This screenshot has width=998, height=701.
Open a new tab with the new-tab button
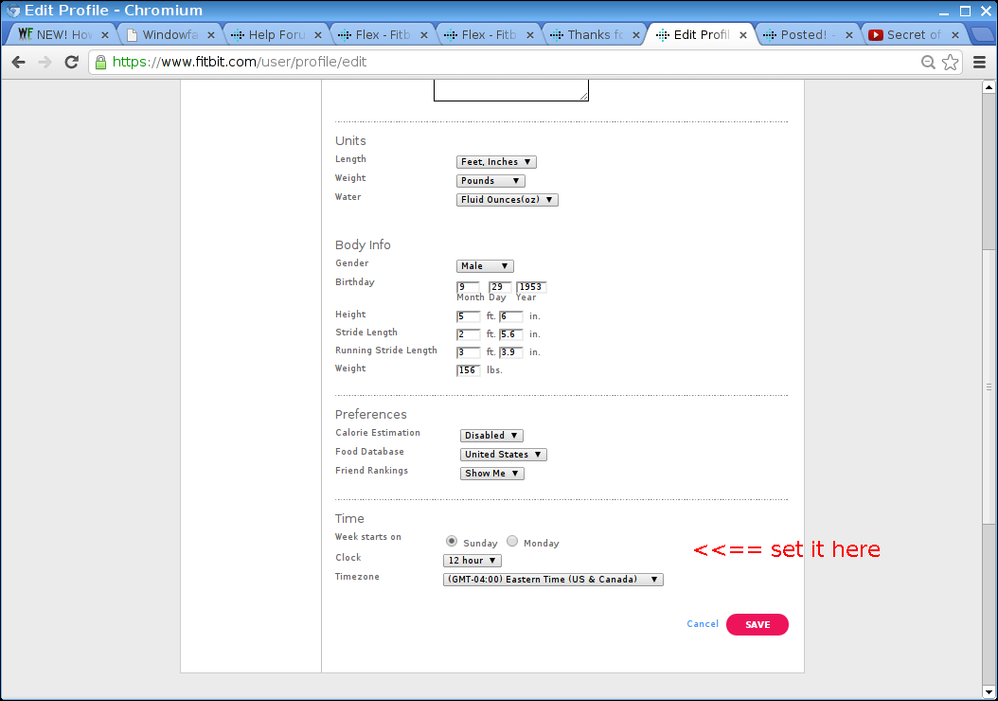tap(982, 34)
